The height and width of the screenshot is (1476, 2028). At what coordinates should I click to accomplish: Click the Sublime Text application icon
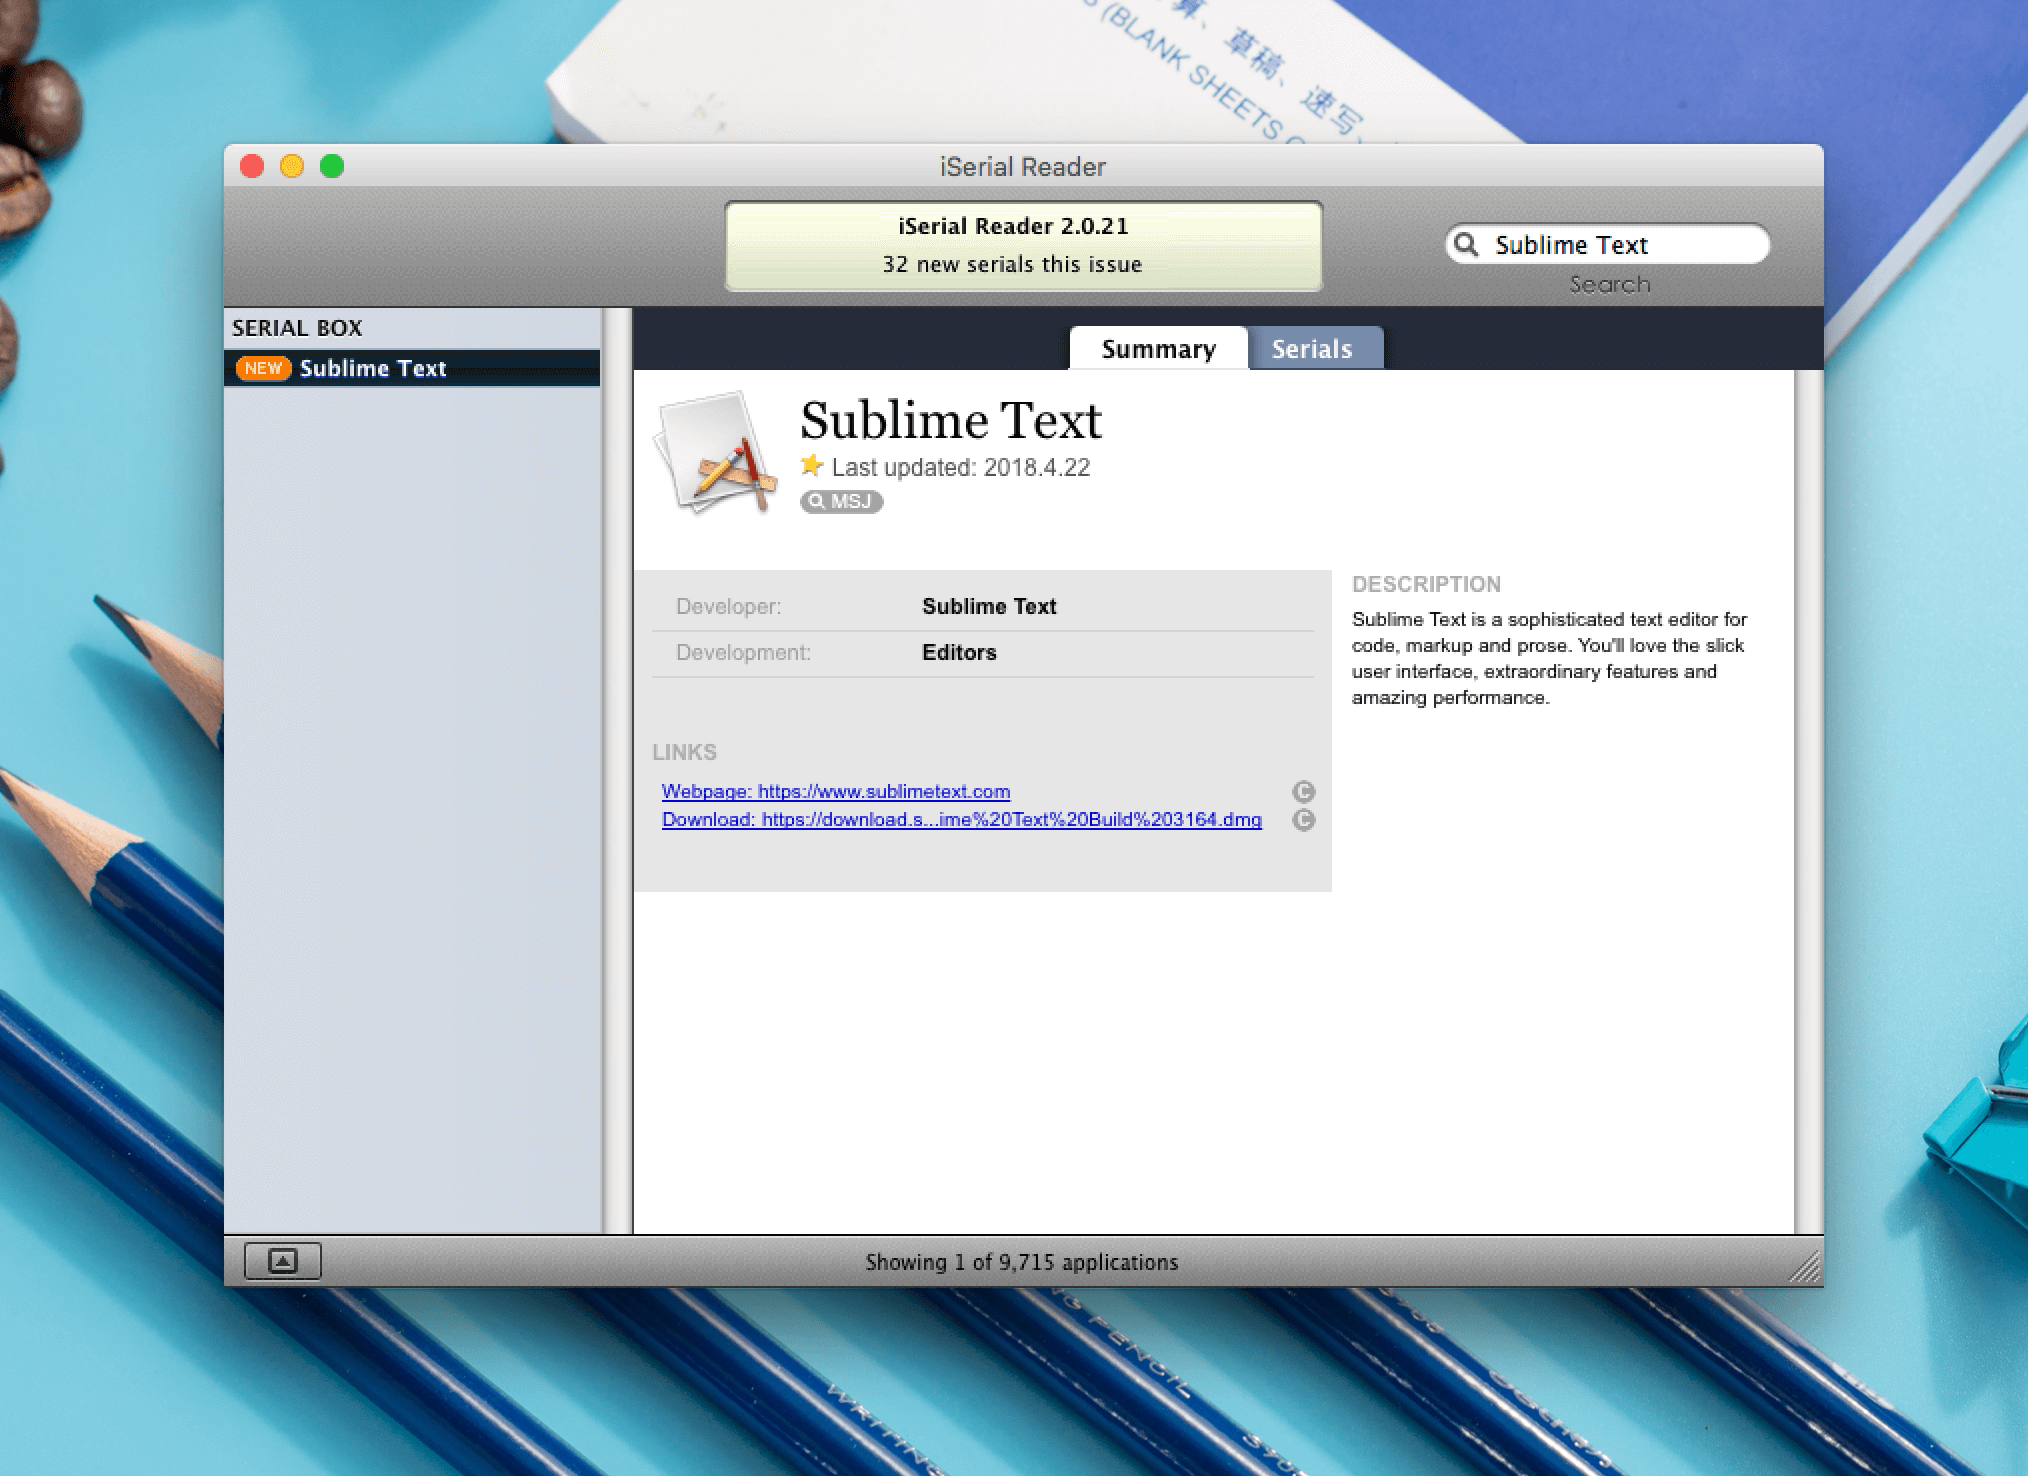(715, 453)
